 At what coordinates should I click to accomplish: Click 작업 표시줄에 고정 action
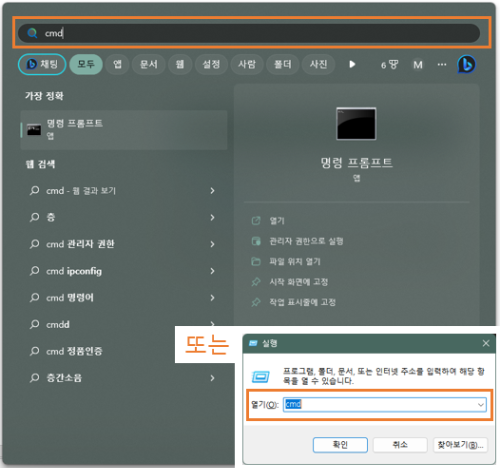[302, 302]
